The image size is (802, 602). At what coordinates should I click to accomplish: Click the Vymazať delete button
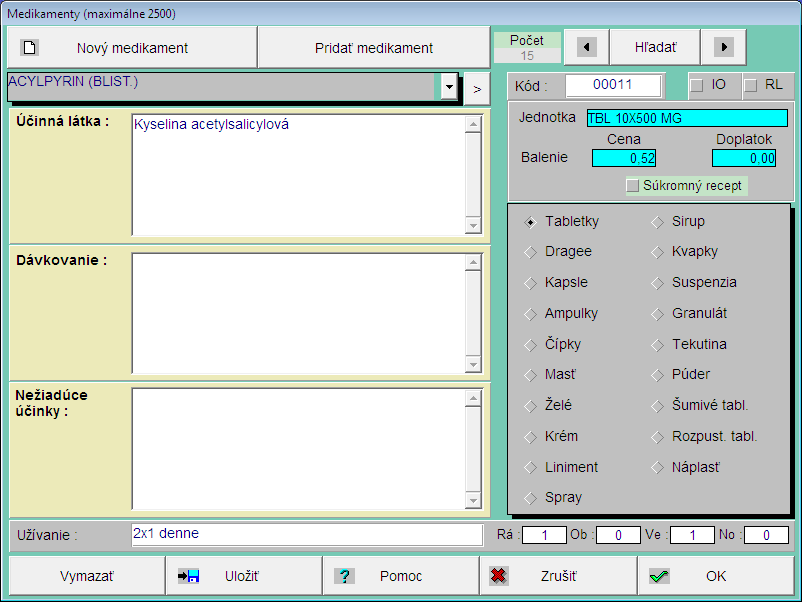86,576
